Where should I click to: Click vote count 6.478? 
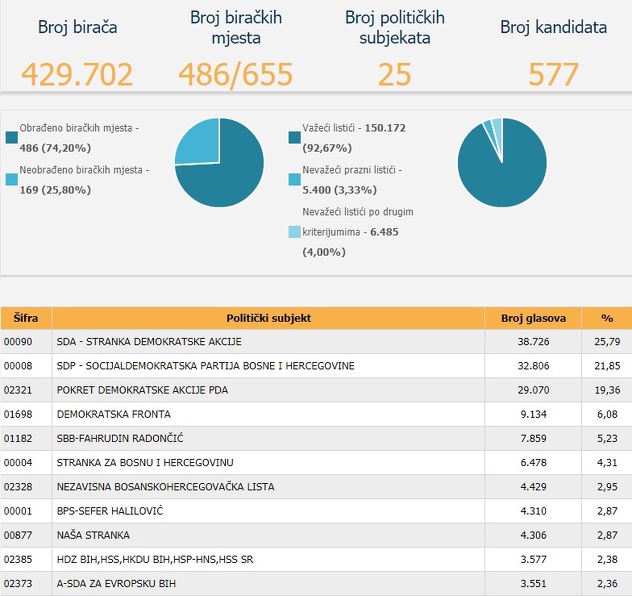533,463
